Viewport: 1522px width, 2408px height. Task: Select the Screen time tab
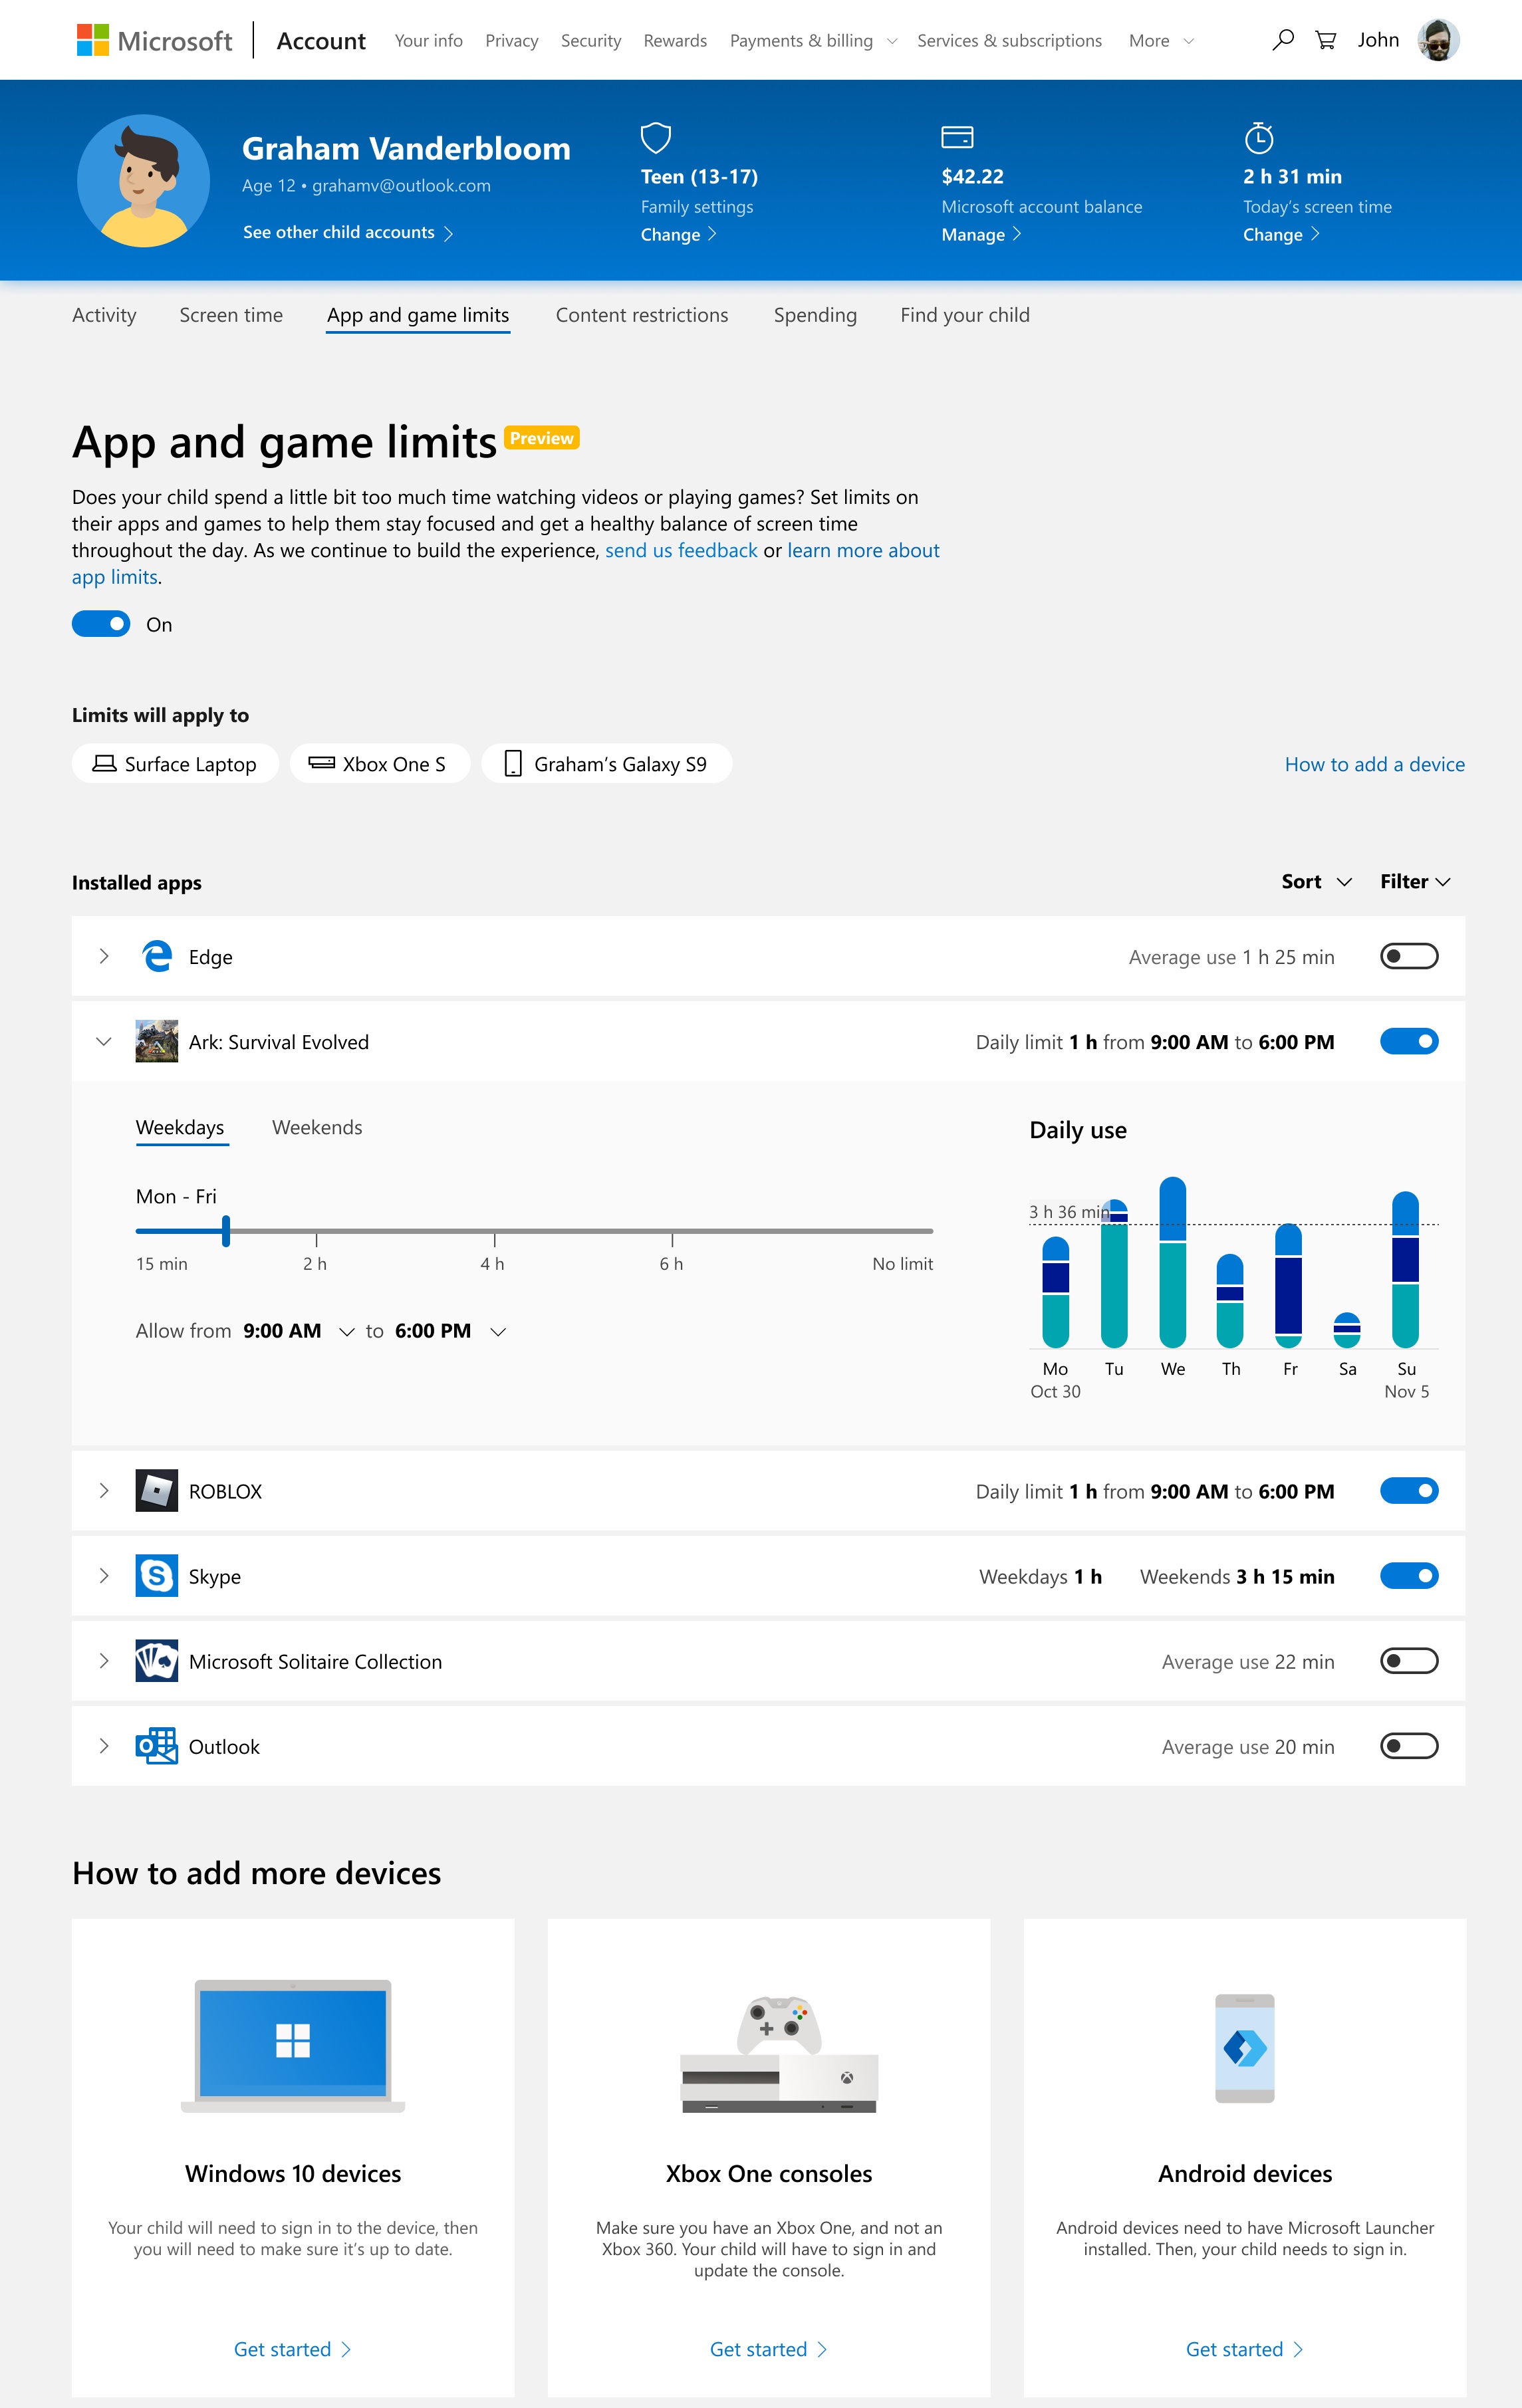tap(229, 314)
